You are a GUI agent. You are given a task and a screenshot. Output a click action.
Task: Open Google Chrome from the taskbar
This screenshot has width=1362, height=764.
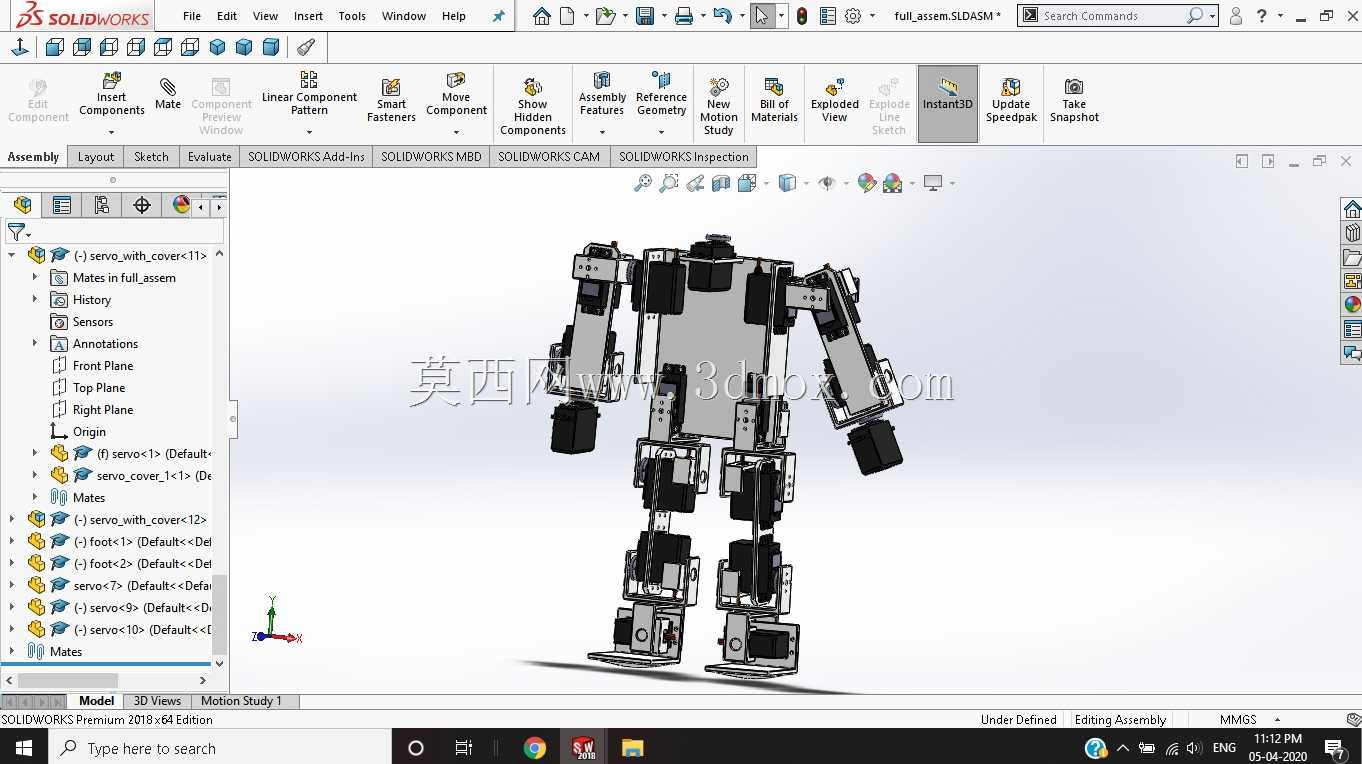(x=535, y=748)
